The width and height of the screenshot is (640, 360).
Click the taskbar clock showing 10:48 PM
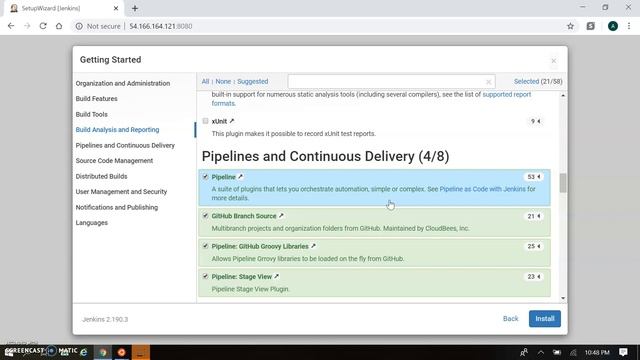coord(597,352)
